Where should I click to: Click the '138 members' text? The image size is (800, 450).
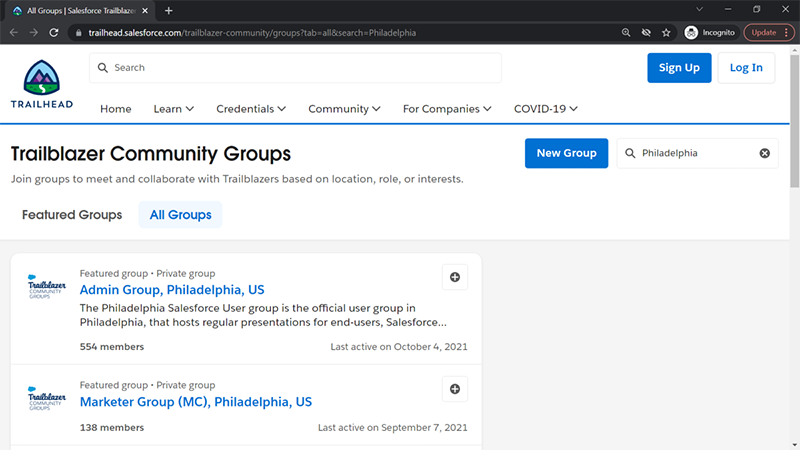[x=112, y=428]
